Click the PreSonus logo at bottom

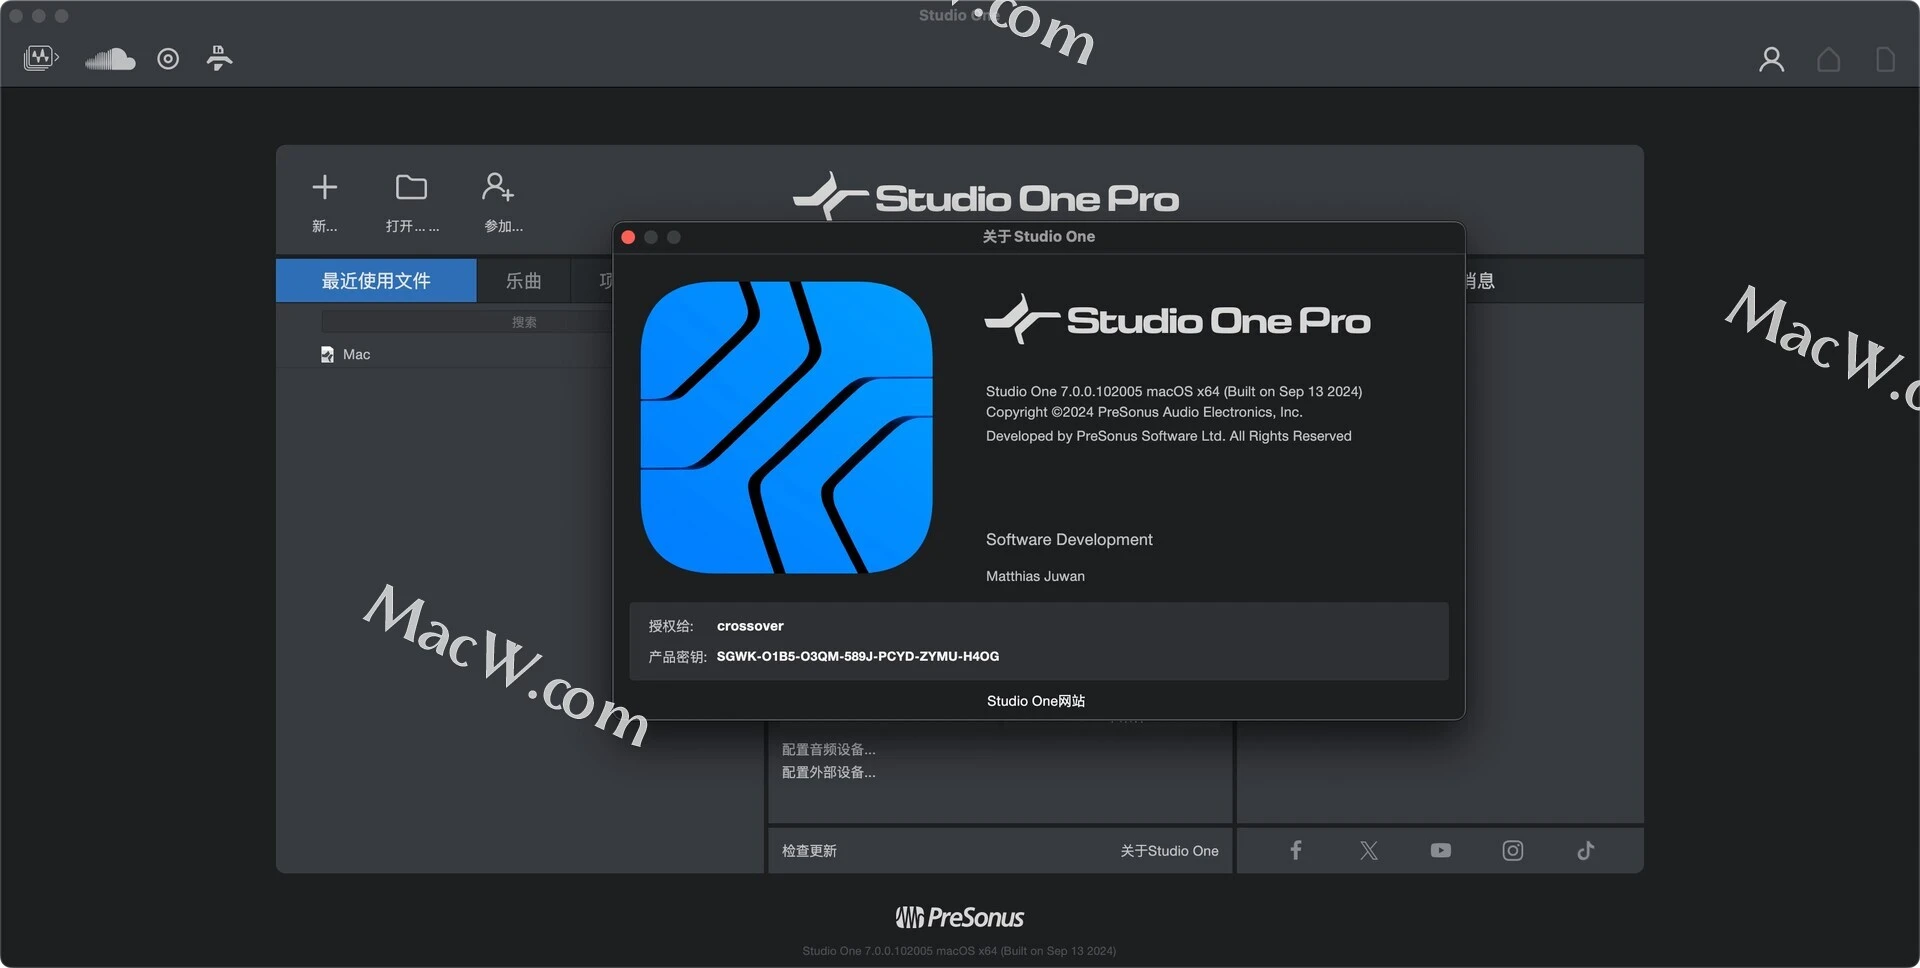click(960, 917)
